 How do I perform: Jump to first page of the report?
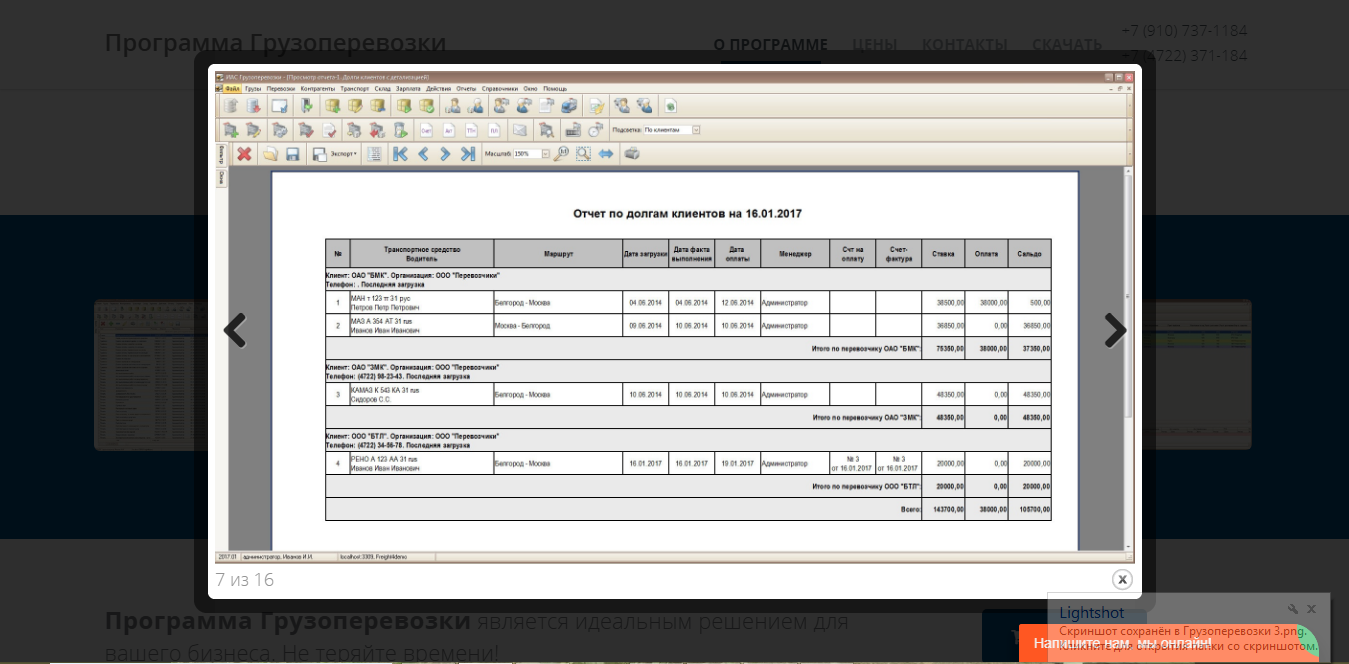[x=400, y=154]
